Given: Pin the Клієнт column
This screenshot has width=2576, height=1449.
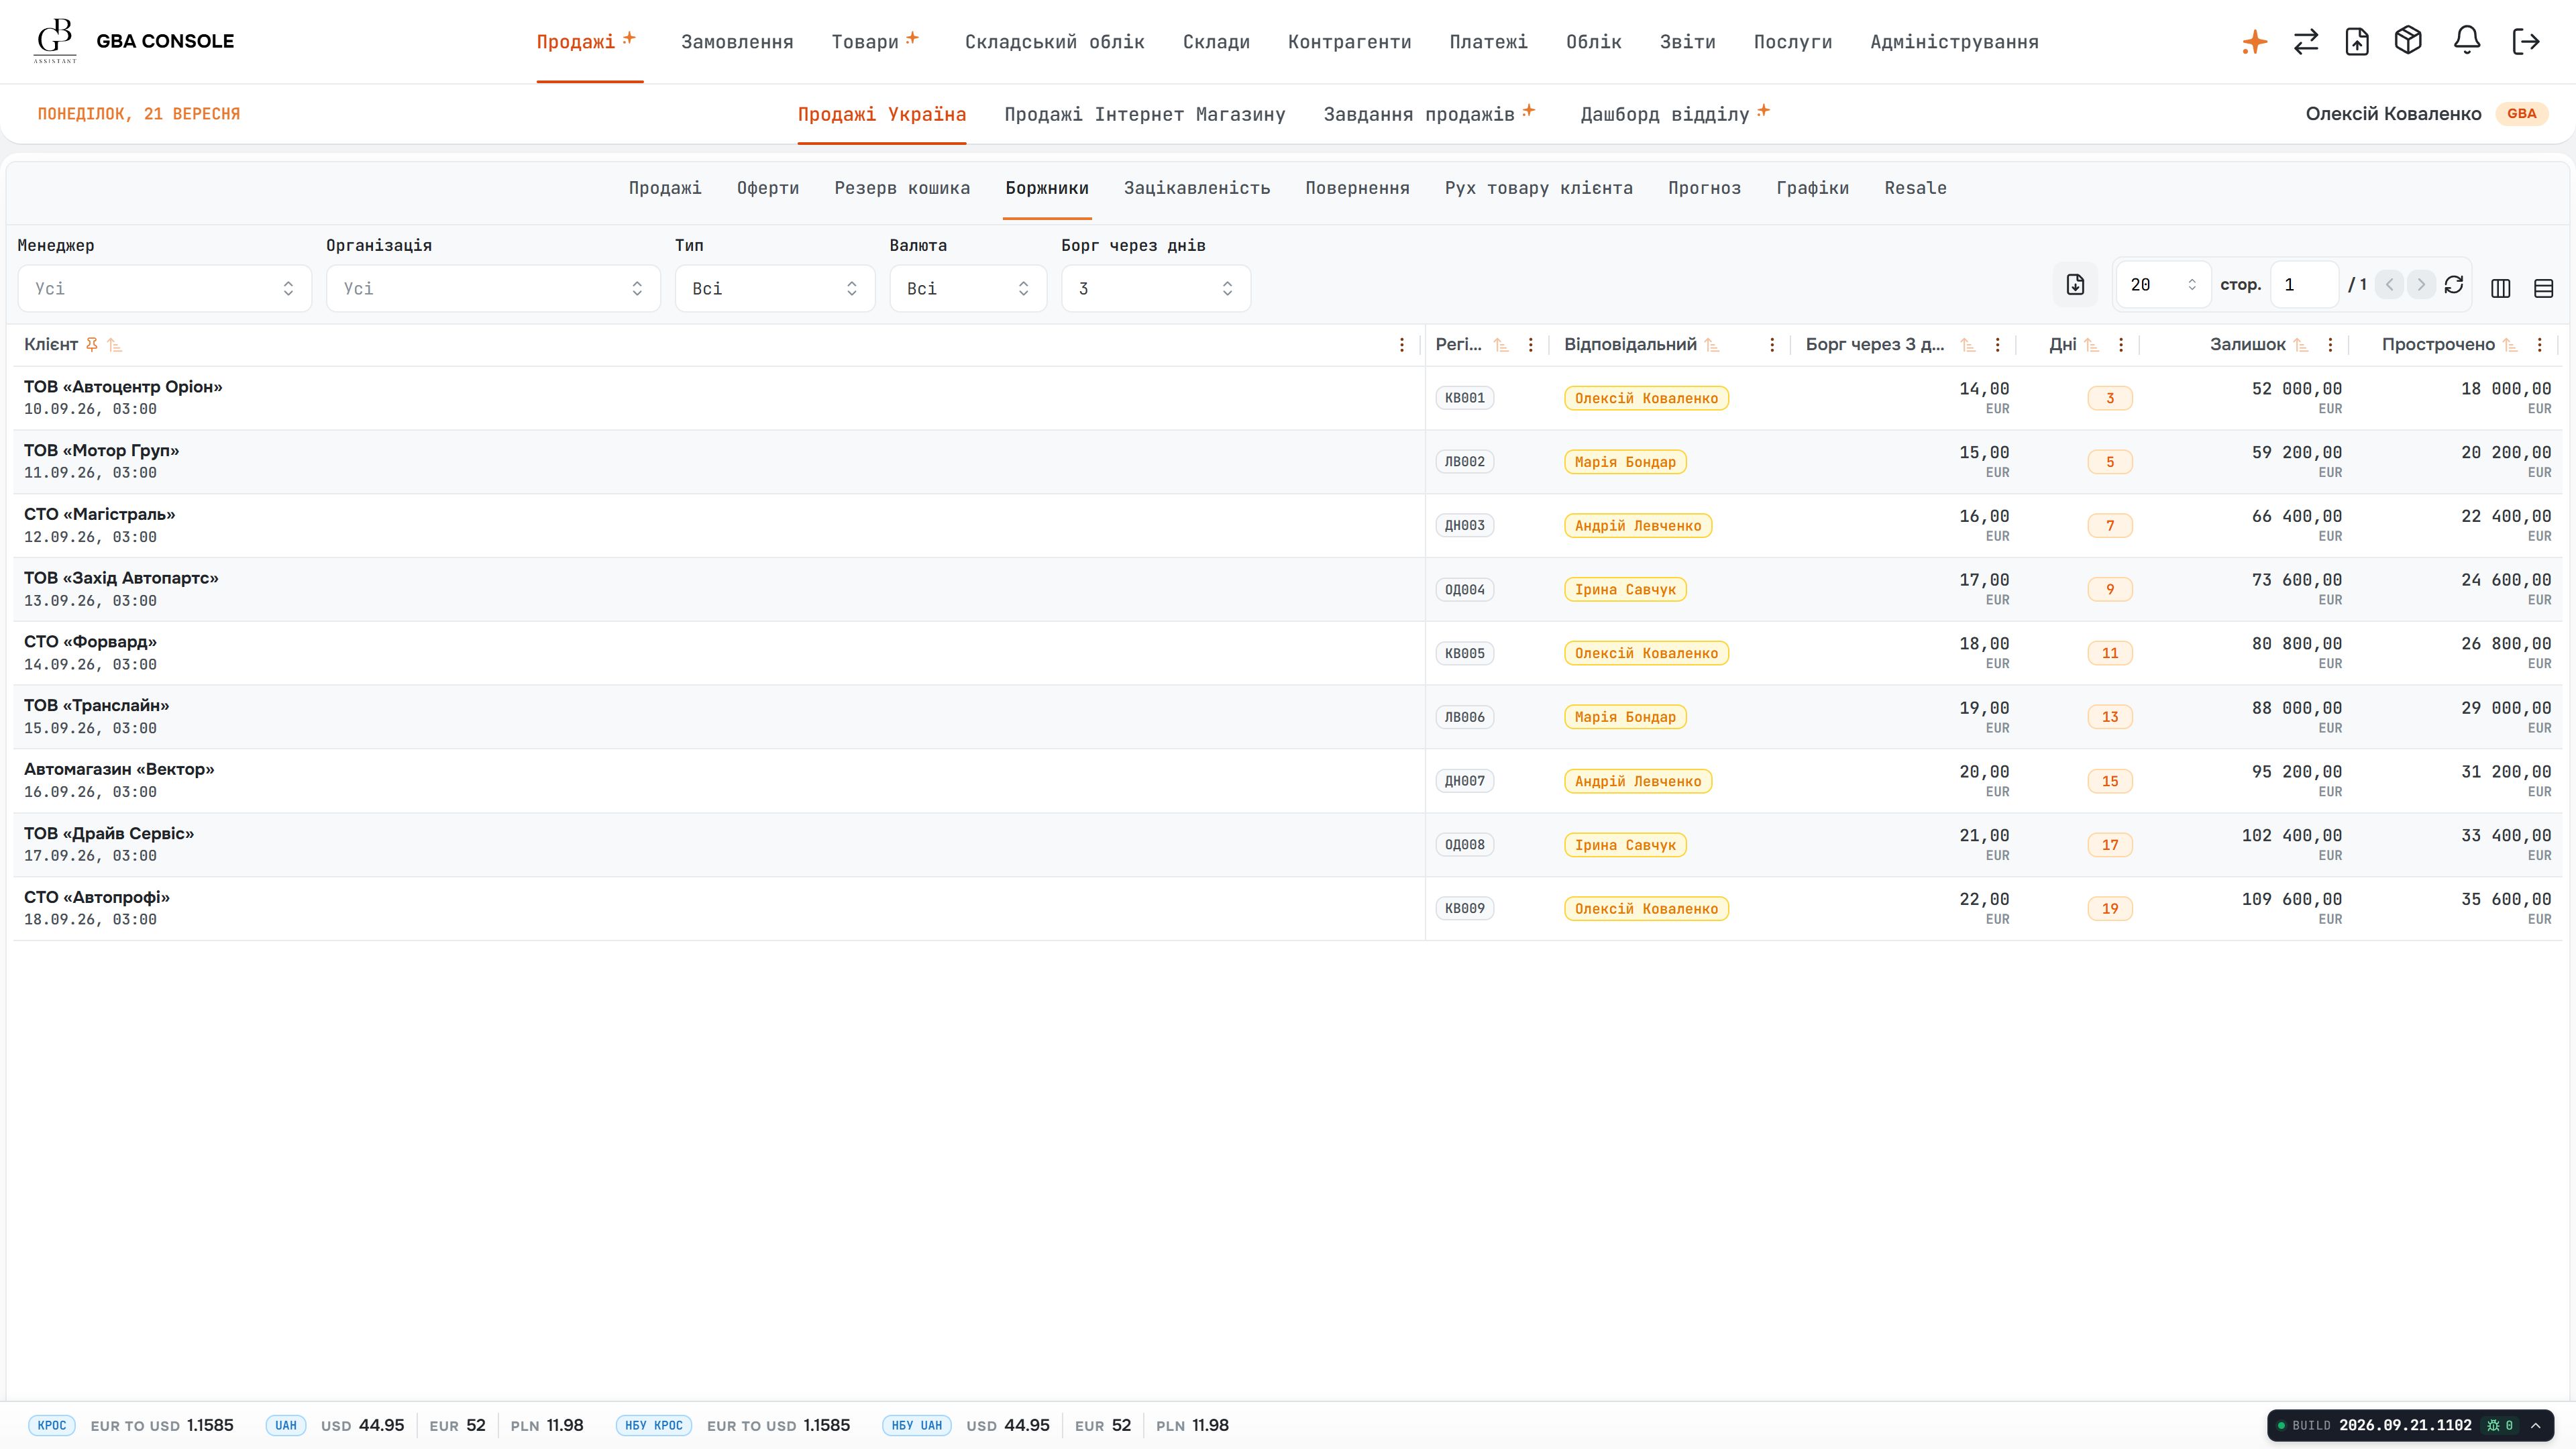Looking at the screenshot, I should [91, 345].
